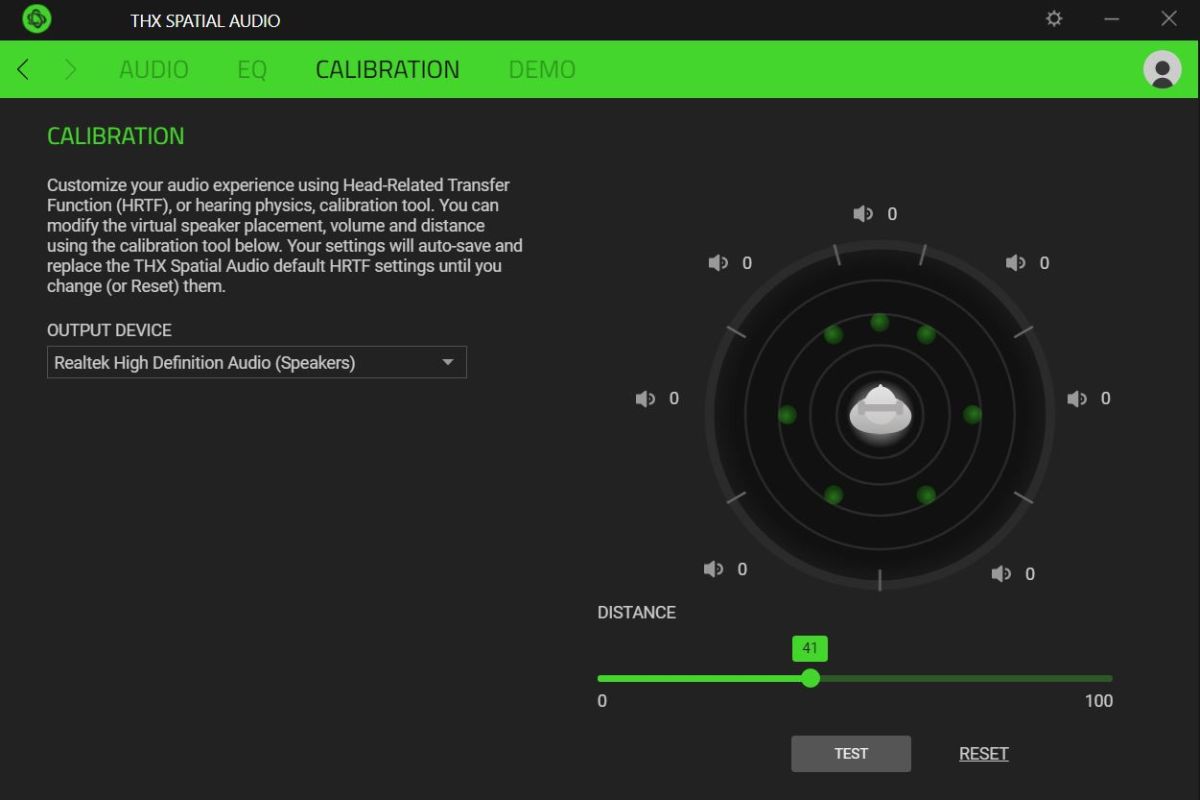Click the lower-left speaker volume icon
The image size is (1200, 800).
click(x=713, y=569)
